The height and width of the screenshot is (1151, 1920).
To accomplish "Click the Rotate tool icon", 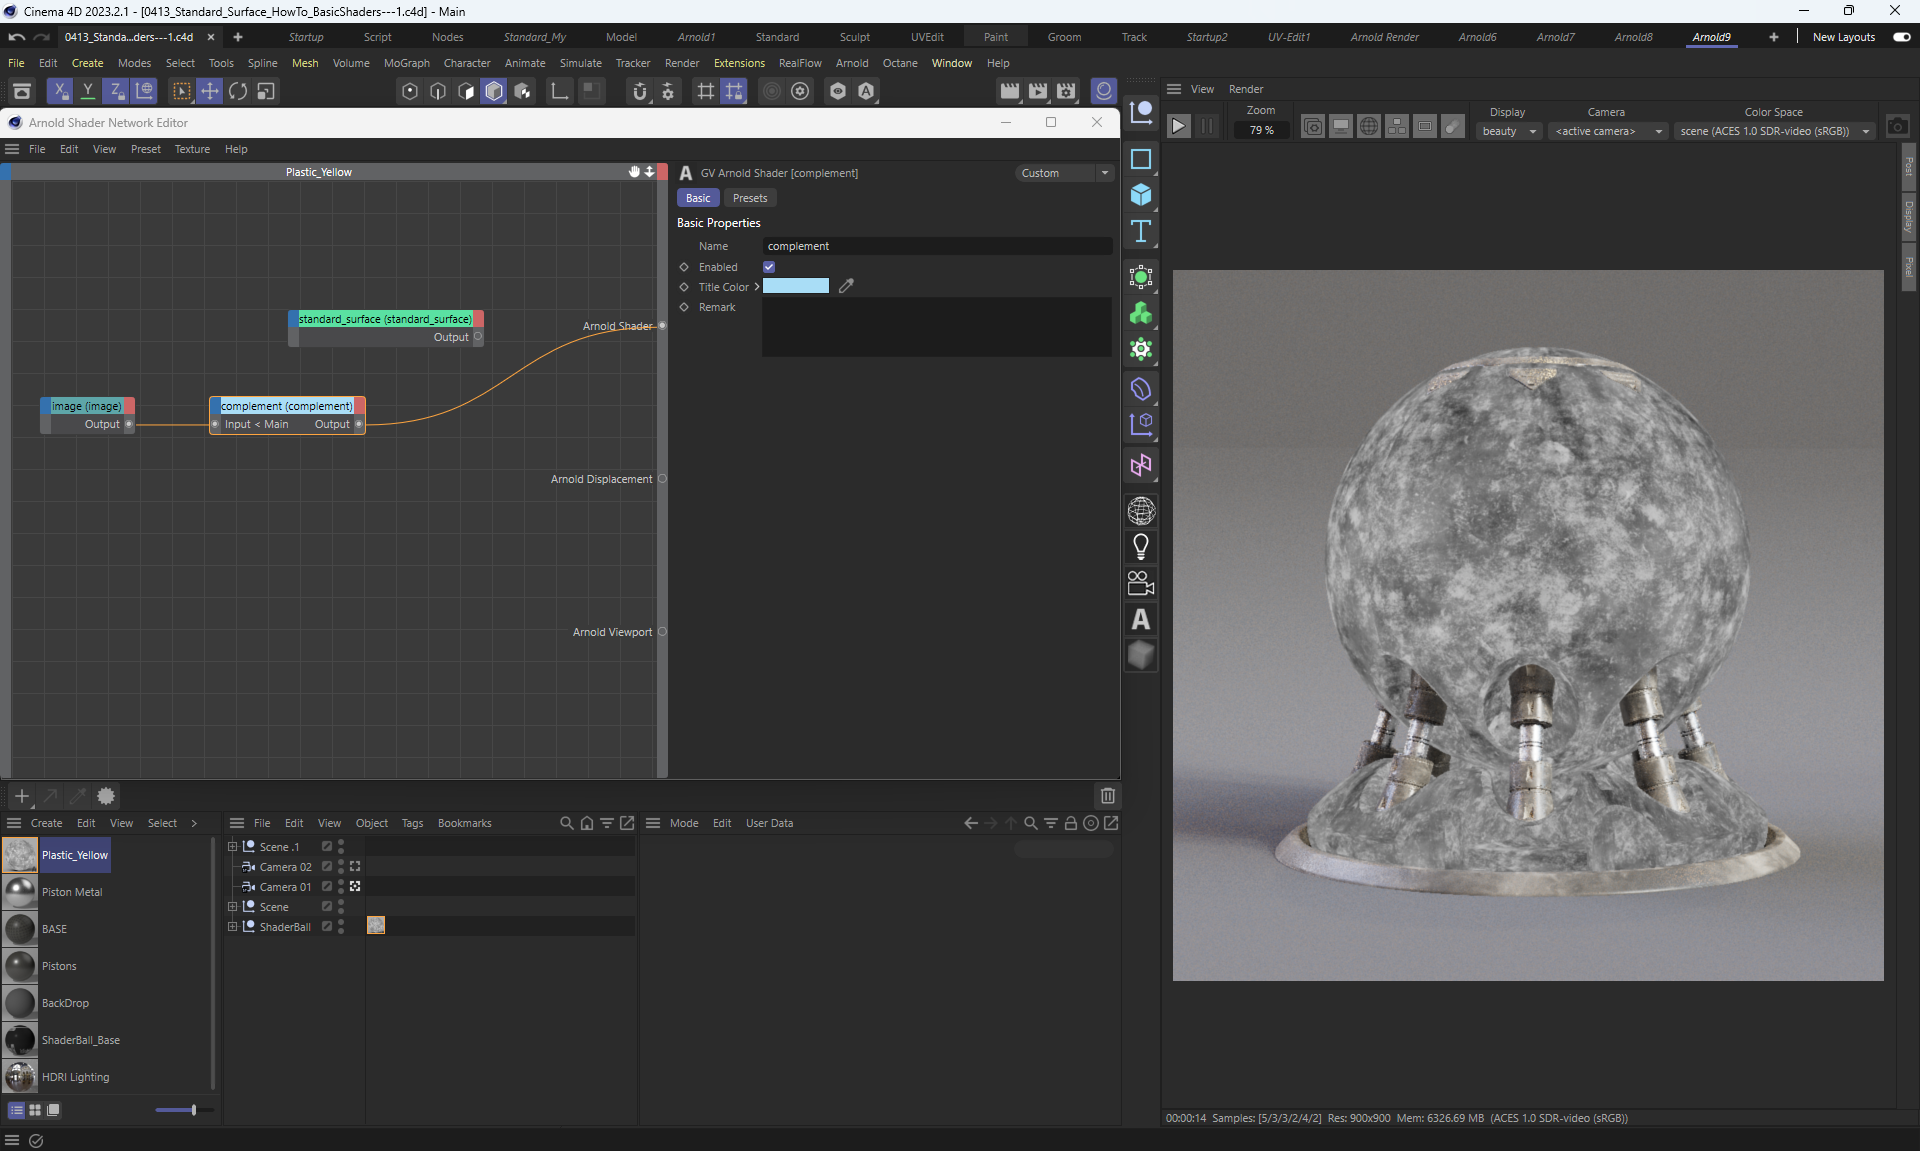I will coord(238,92).
